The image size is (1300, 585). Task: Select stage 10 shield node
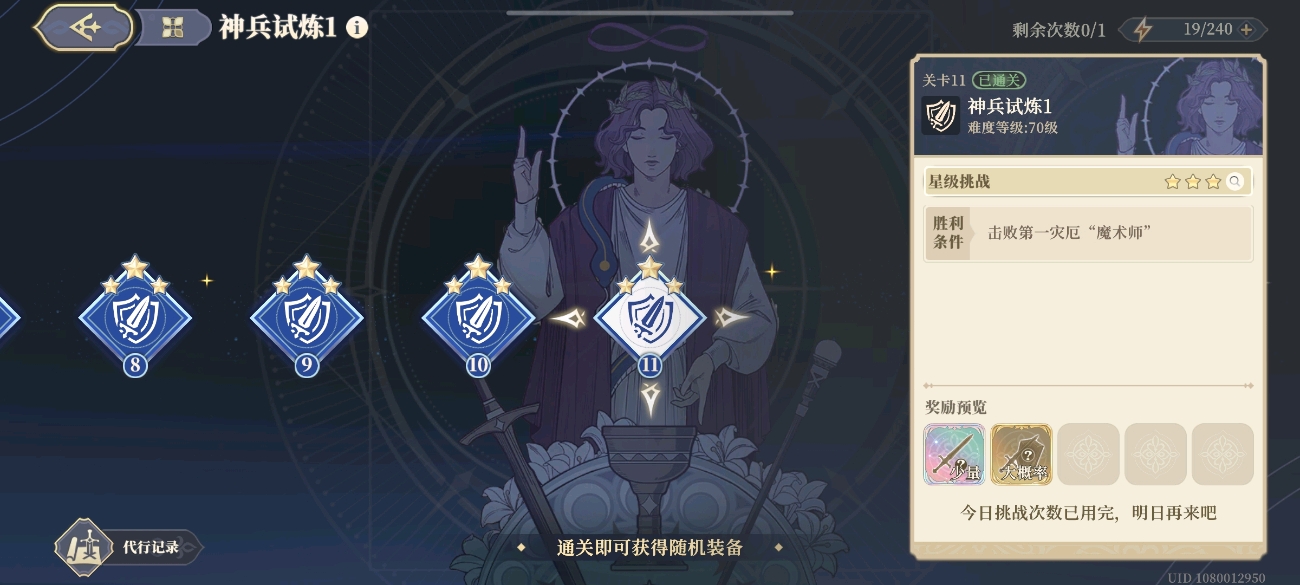click(478, 316)
